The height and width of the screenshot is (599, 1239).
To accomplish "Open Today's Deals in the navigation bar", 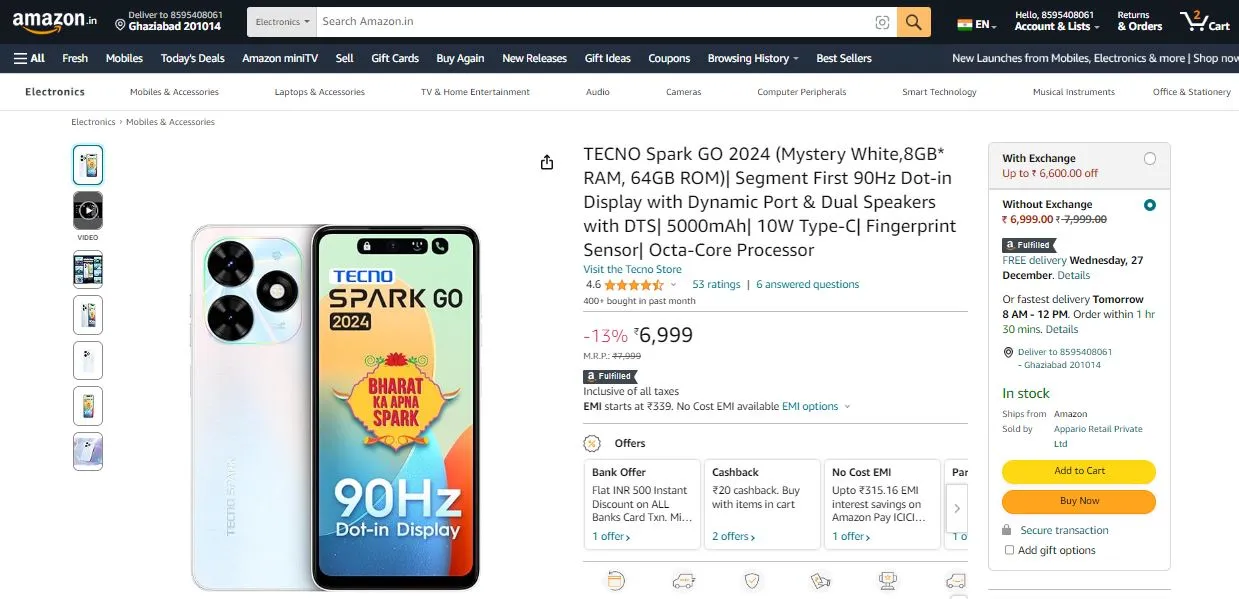I will click(x=193, y=58).
